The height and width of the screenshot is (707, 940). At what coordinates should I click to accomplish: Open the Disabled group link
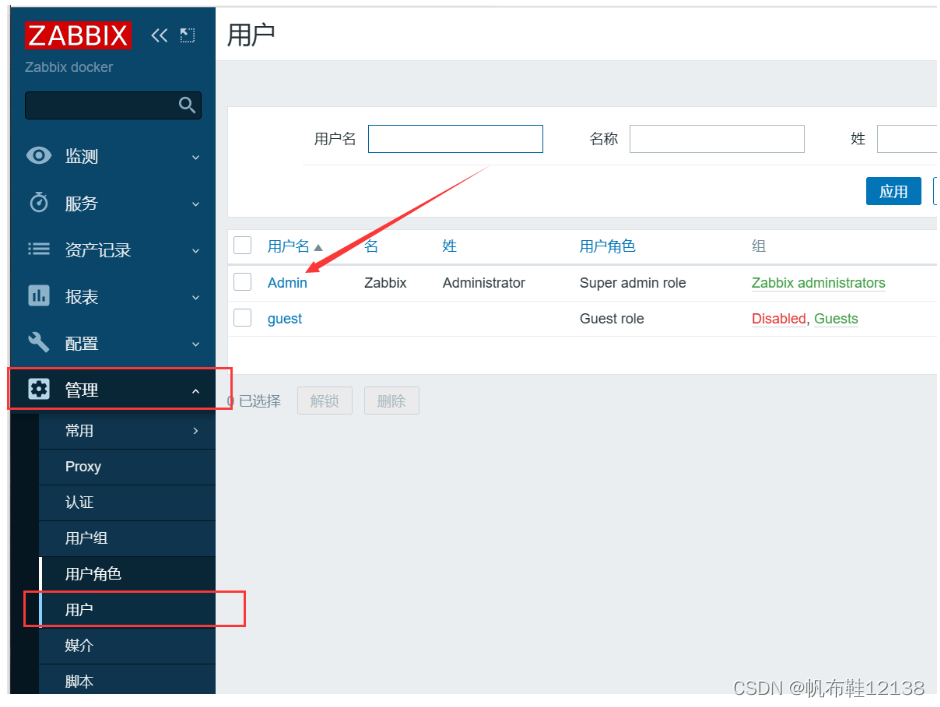tap(779, 318)
